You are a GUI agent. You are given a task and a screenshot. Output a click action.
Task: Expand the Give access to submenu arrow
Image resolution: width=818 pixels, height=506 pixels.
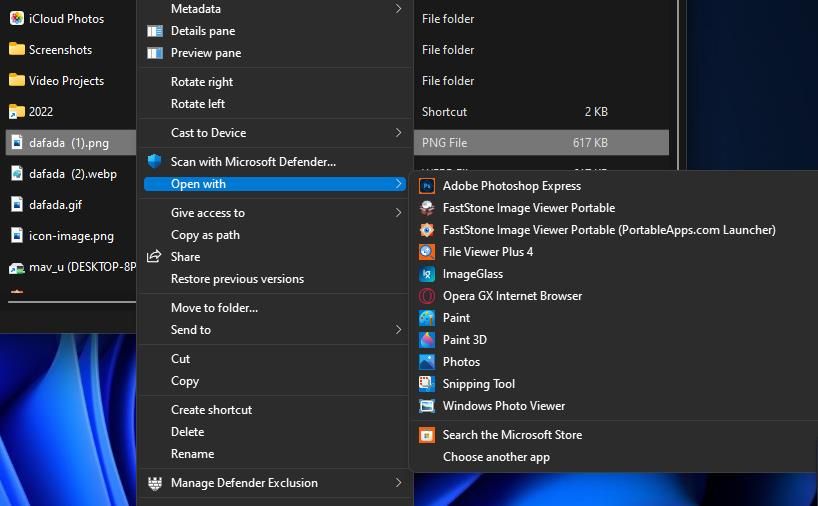pyautogui.click(x=398, y=212)
